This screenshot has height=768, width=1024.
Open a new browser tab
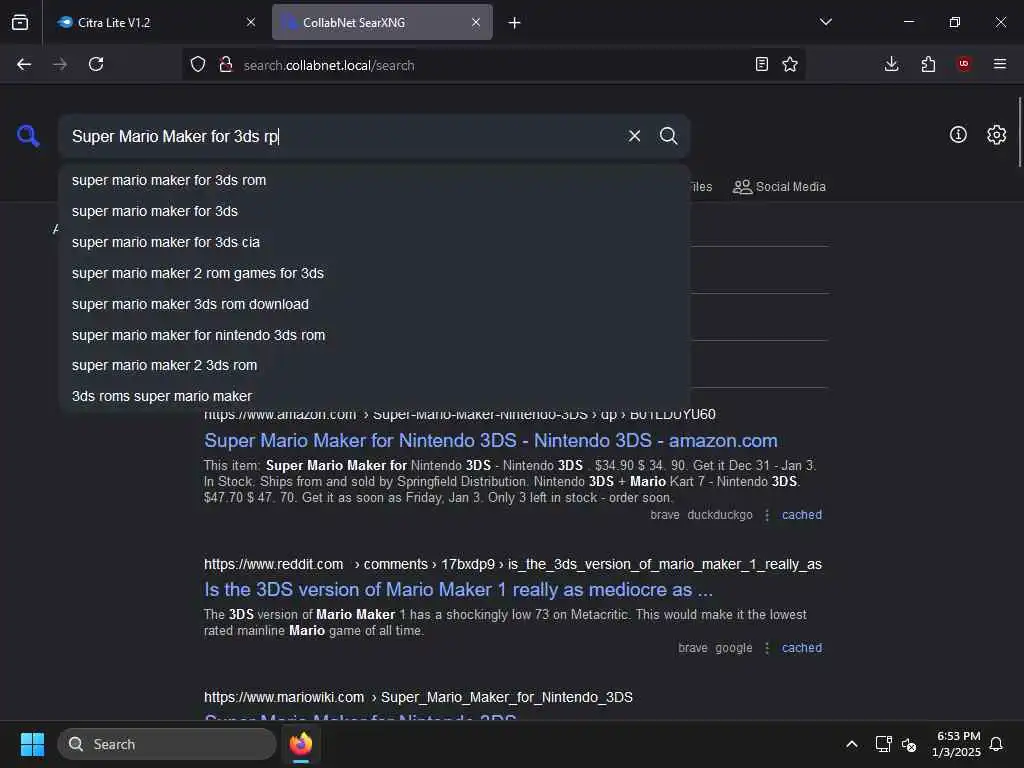pyautogui.click(x=515, y=23)
